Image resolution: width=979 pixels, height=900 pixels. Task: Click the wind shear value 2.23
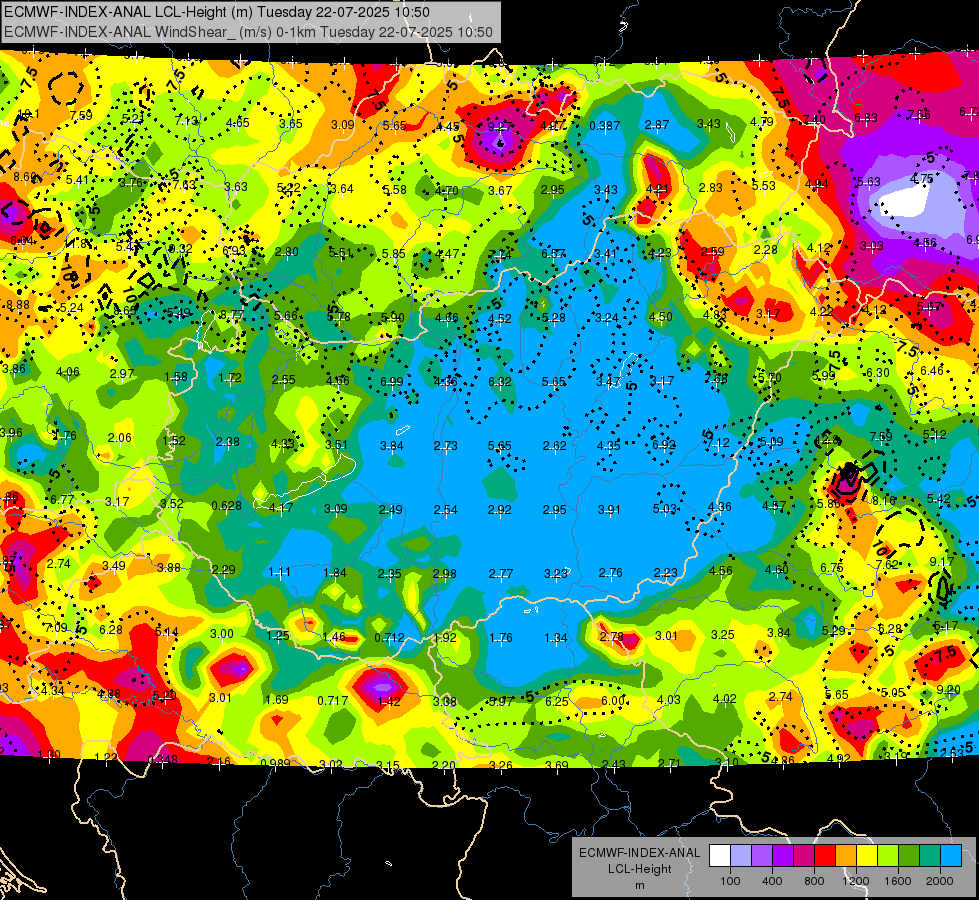pos(666,573)
